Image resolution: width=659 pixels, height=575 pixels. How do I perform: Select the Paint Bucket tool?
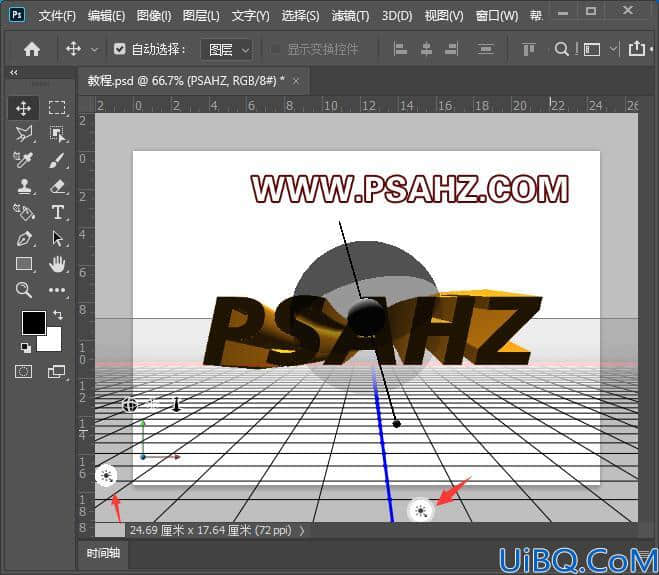(24, 212)
